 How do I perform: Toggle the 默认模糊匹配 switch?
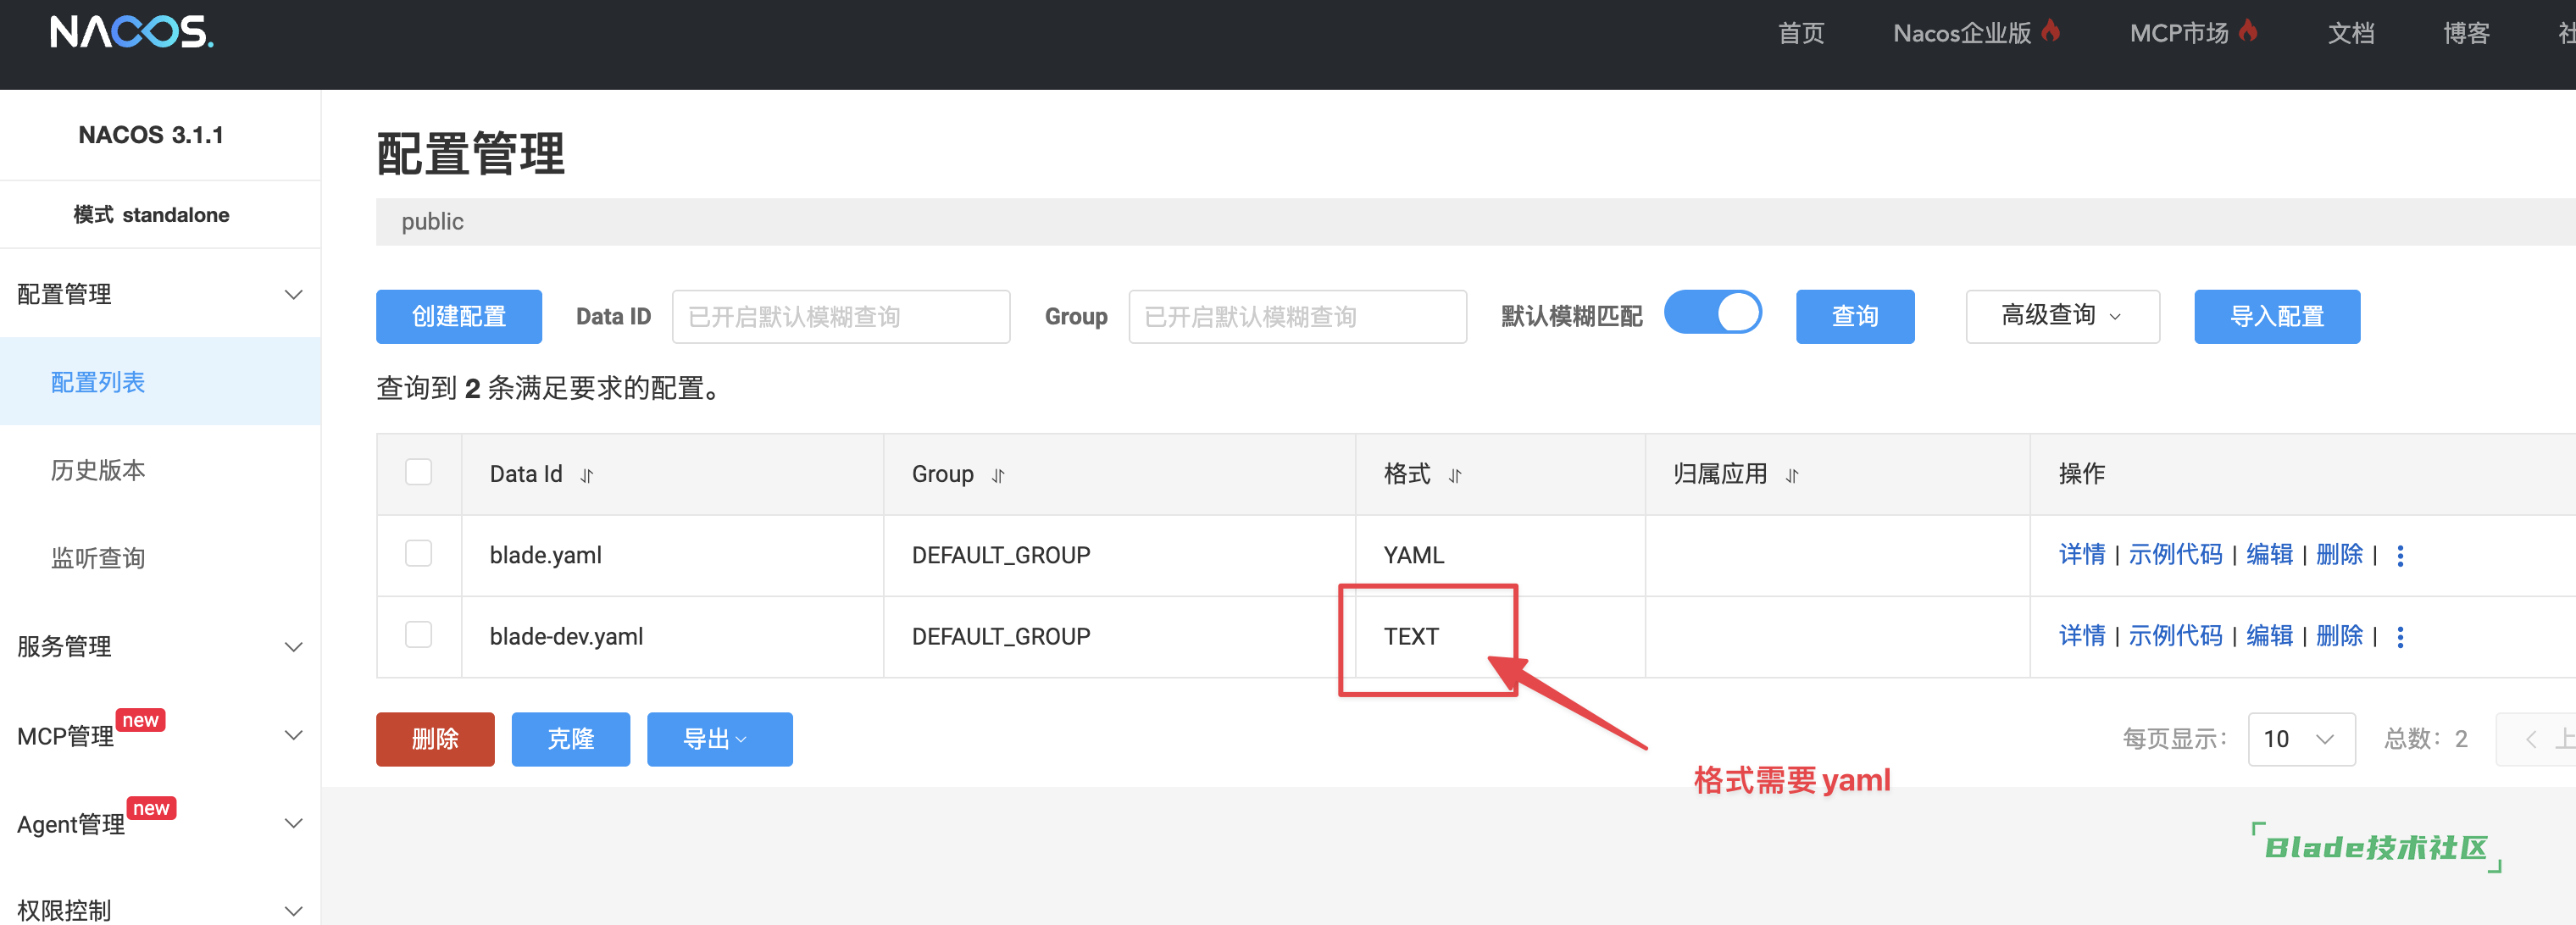[x=1712, y=314]
